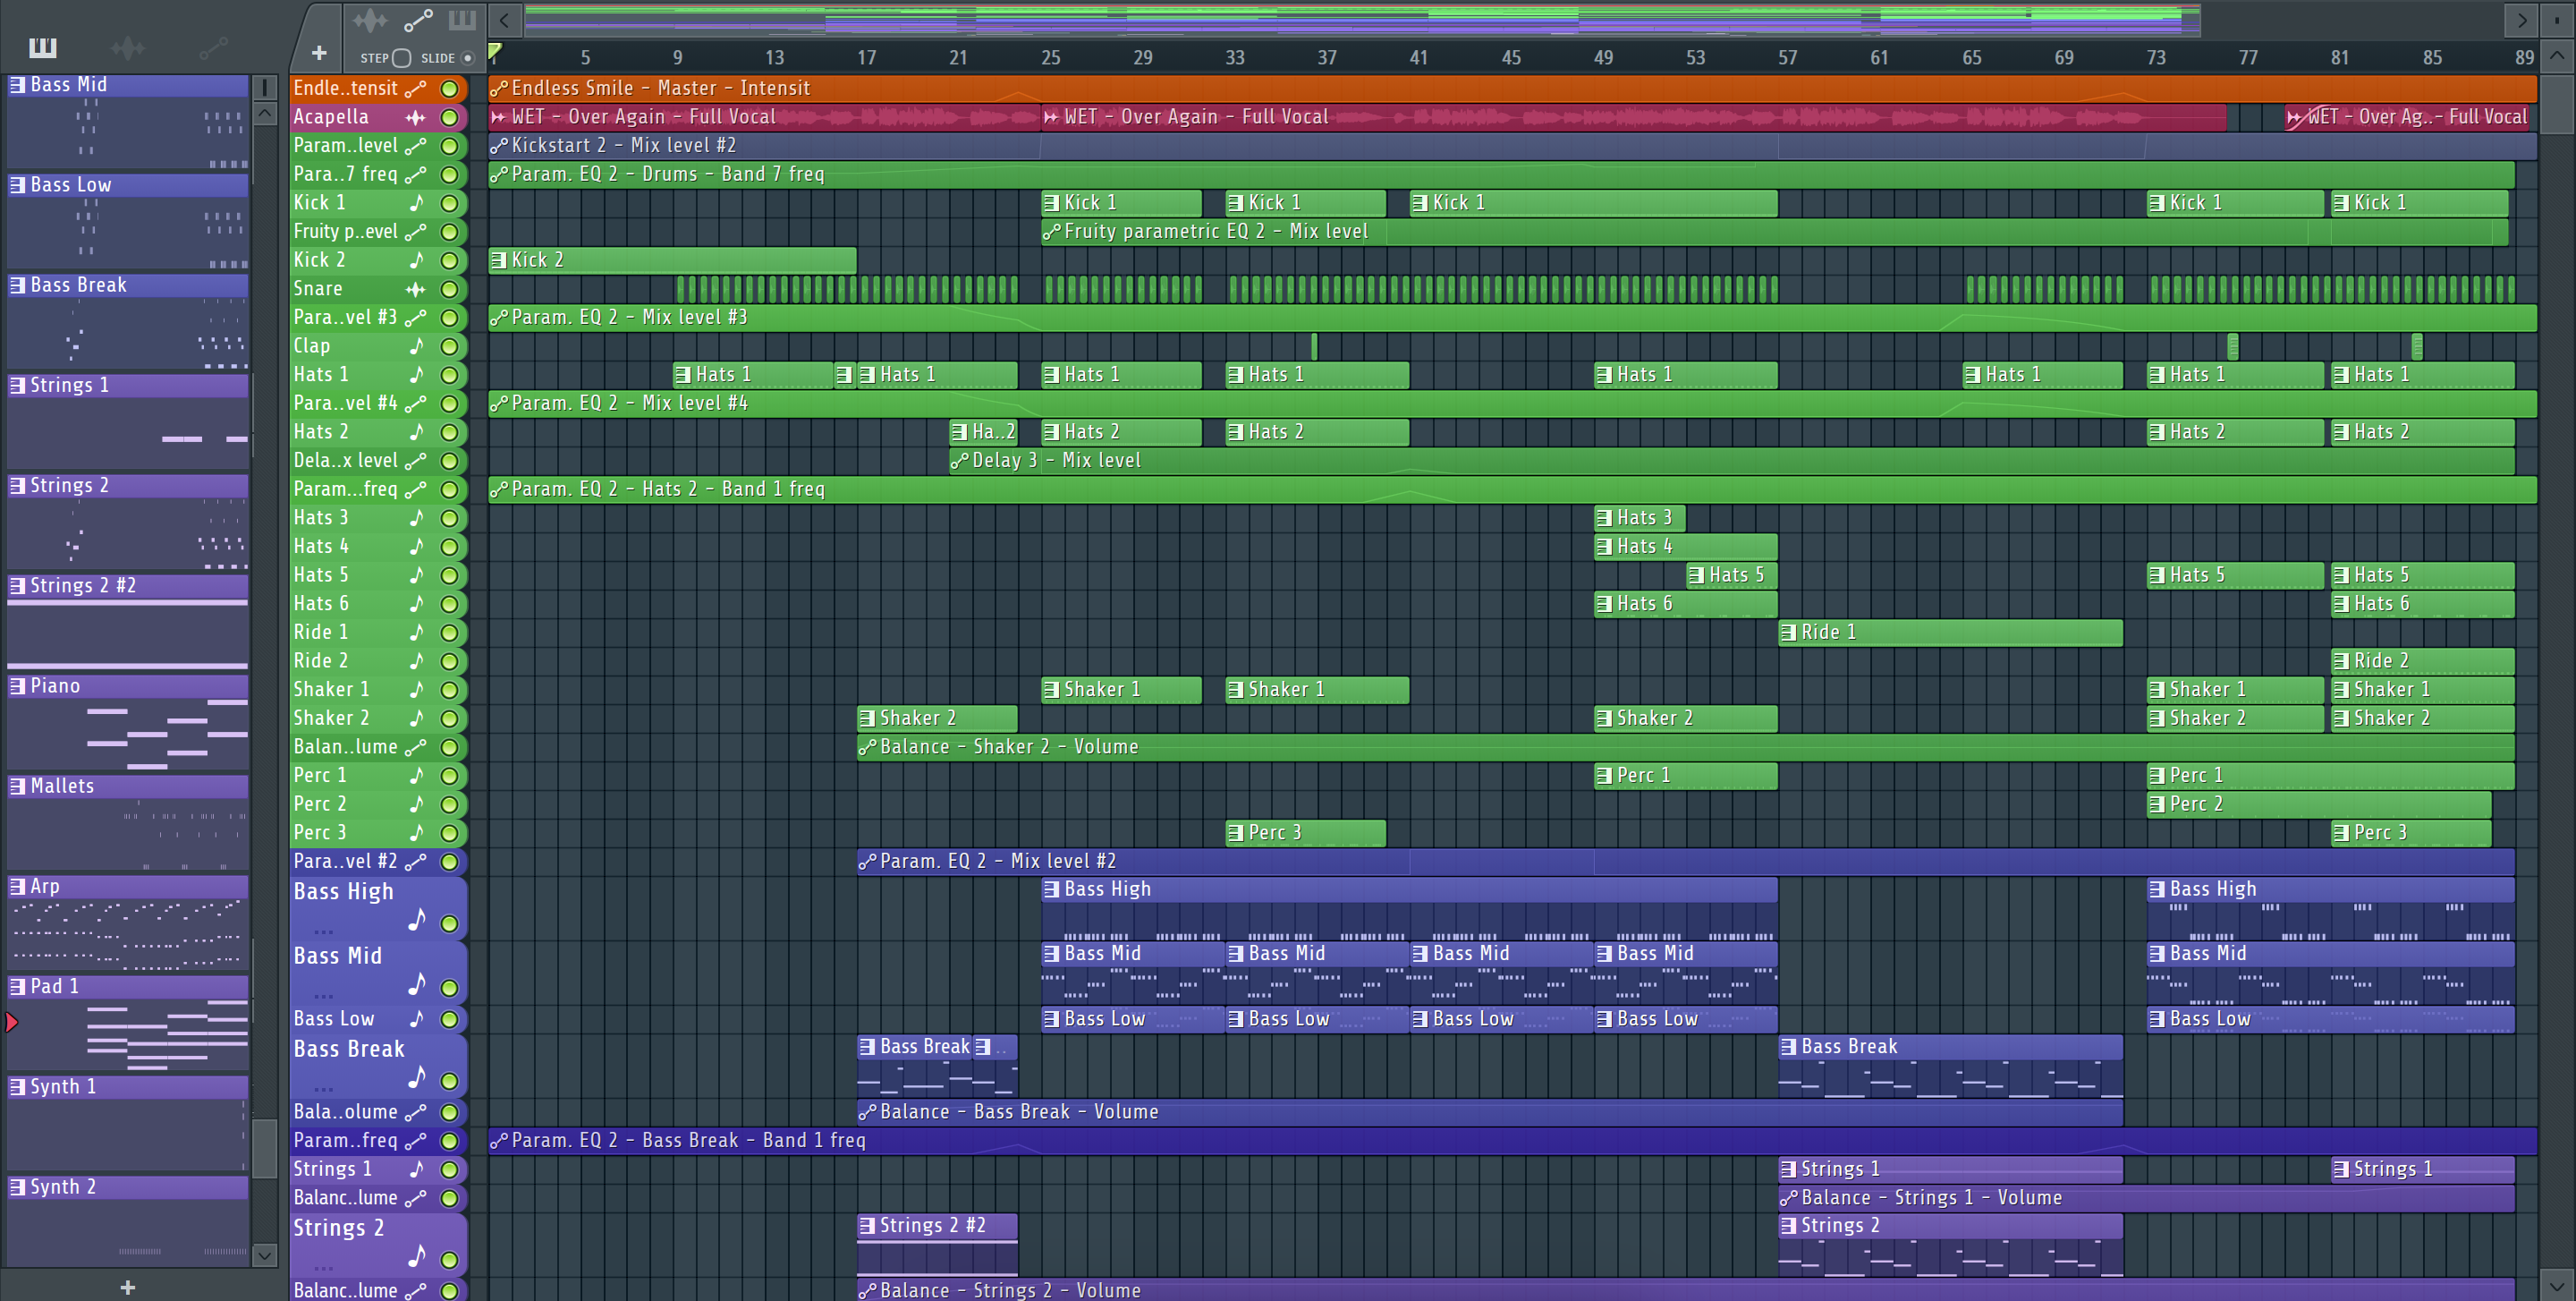
Task: Select the Delay 3 - Mix level automation clip
Action: pyautogui.click(x=1731, y=461)
